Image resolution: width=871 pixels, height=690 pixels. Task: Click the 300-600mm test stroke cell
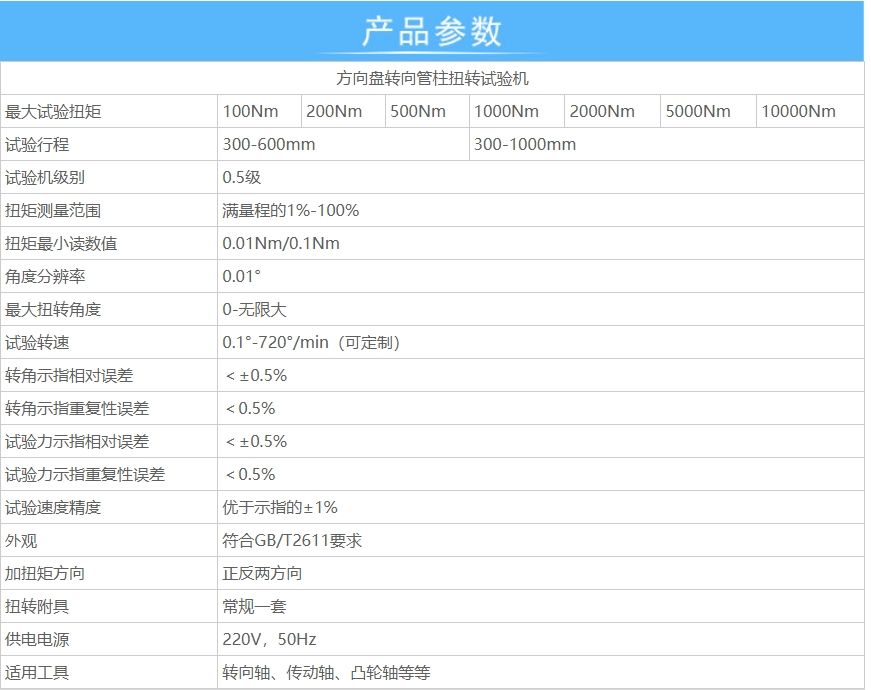point(269,144)
